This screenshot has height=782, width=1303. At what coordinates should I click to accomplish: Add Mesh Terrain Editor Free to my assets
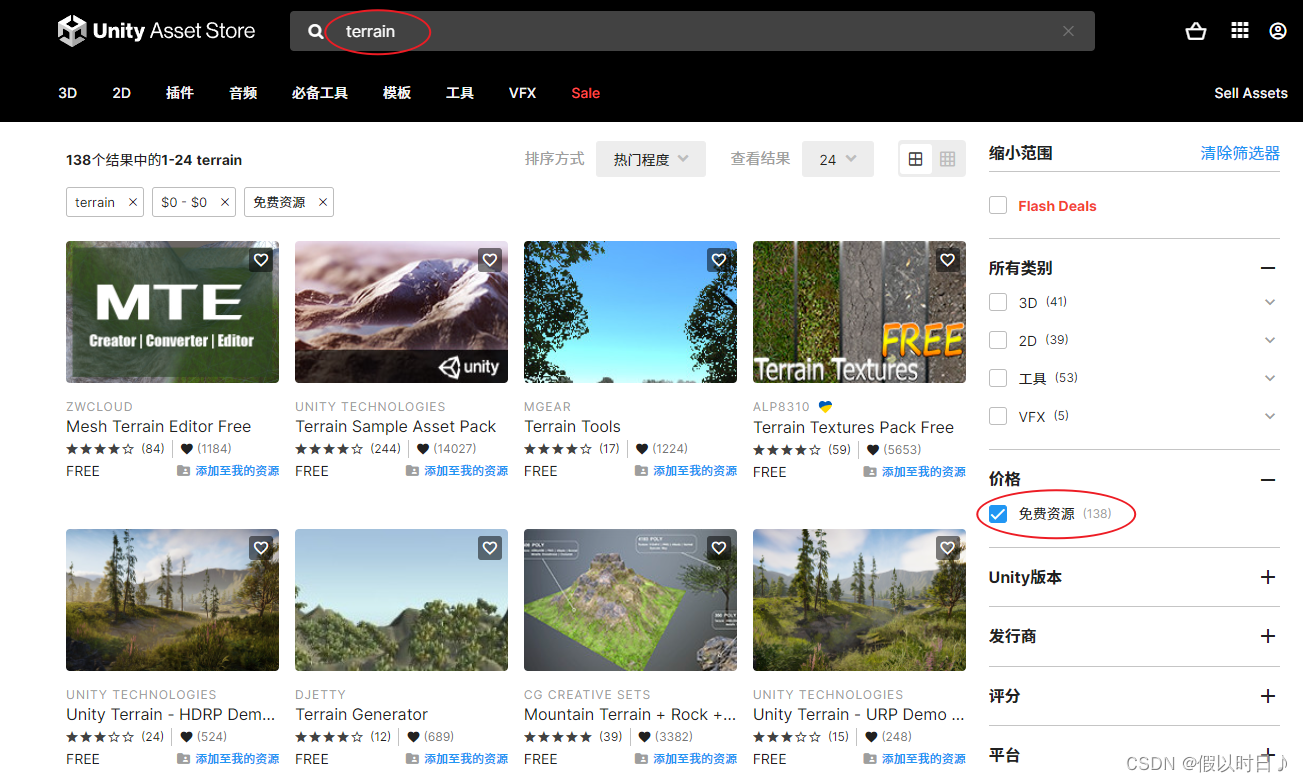[x=229, y=471]
